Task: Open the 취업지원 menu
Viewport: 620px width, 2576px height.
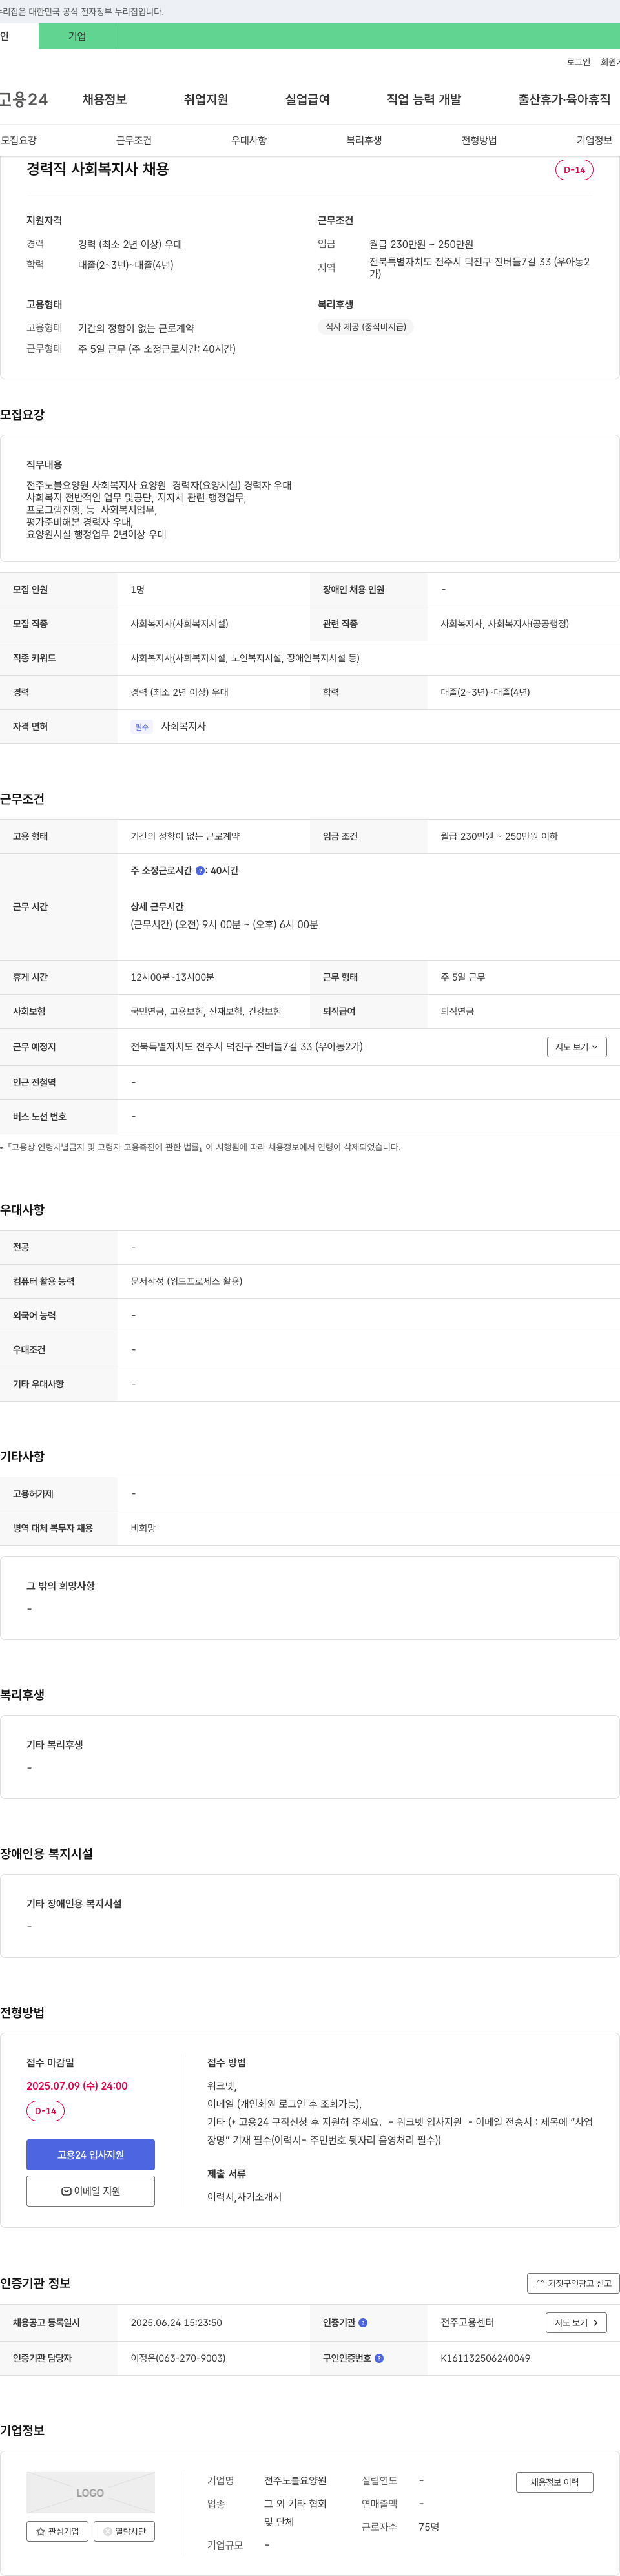Action: (206, 99)
